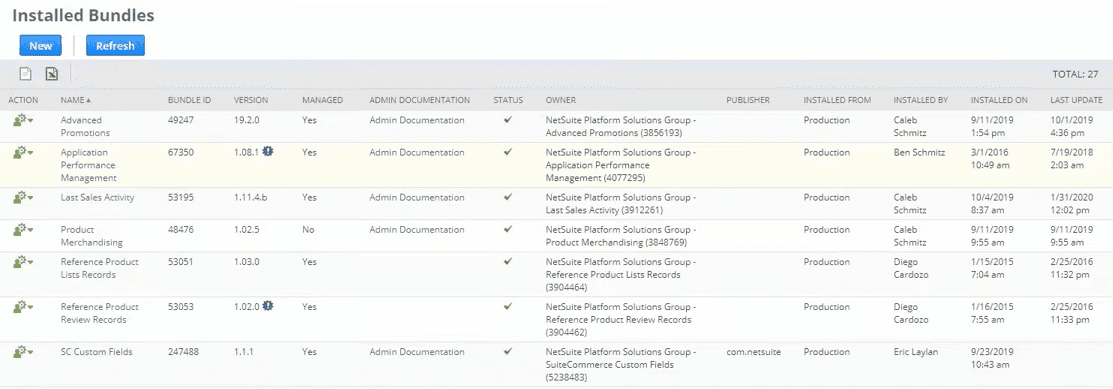Open Admin Documentation for Last Sales Activity

coord(417,197)
